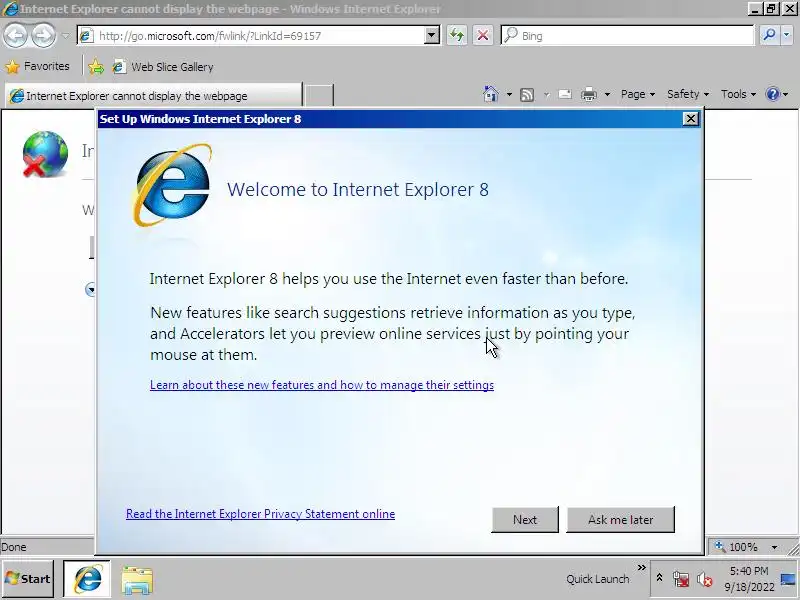Click the network status tray icon

coord(680,579)
